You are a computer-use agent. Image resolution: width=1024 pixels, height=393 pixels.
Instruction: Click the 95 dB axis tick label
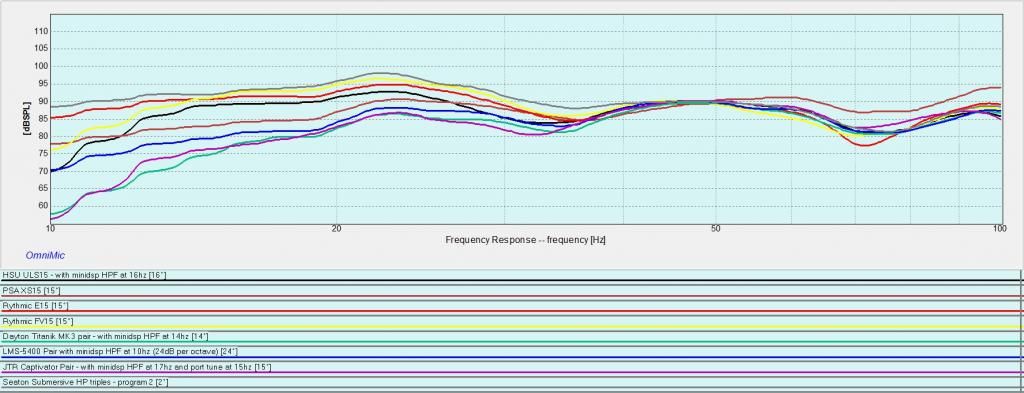[42, 84]
